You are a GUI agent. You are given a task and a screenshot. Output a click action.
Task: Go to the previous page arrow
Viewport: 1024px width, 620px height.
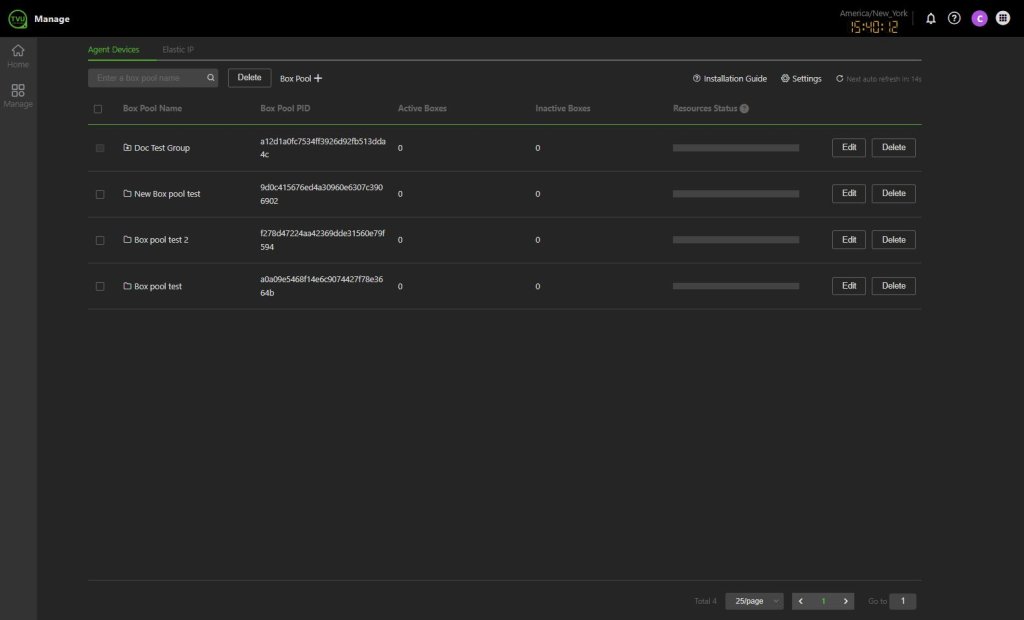[x=801, y=601]
